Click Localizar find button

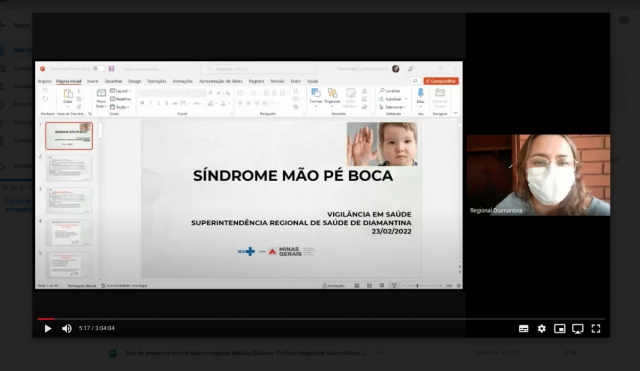click(390, 91)
